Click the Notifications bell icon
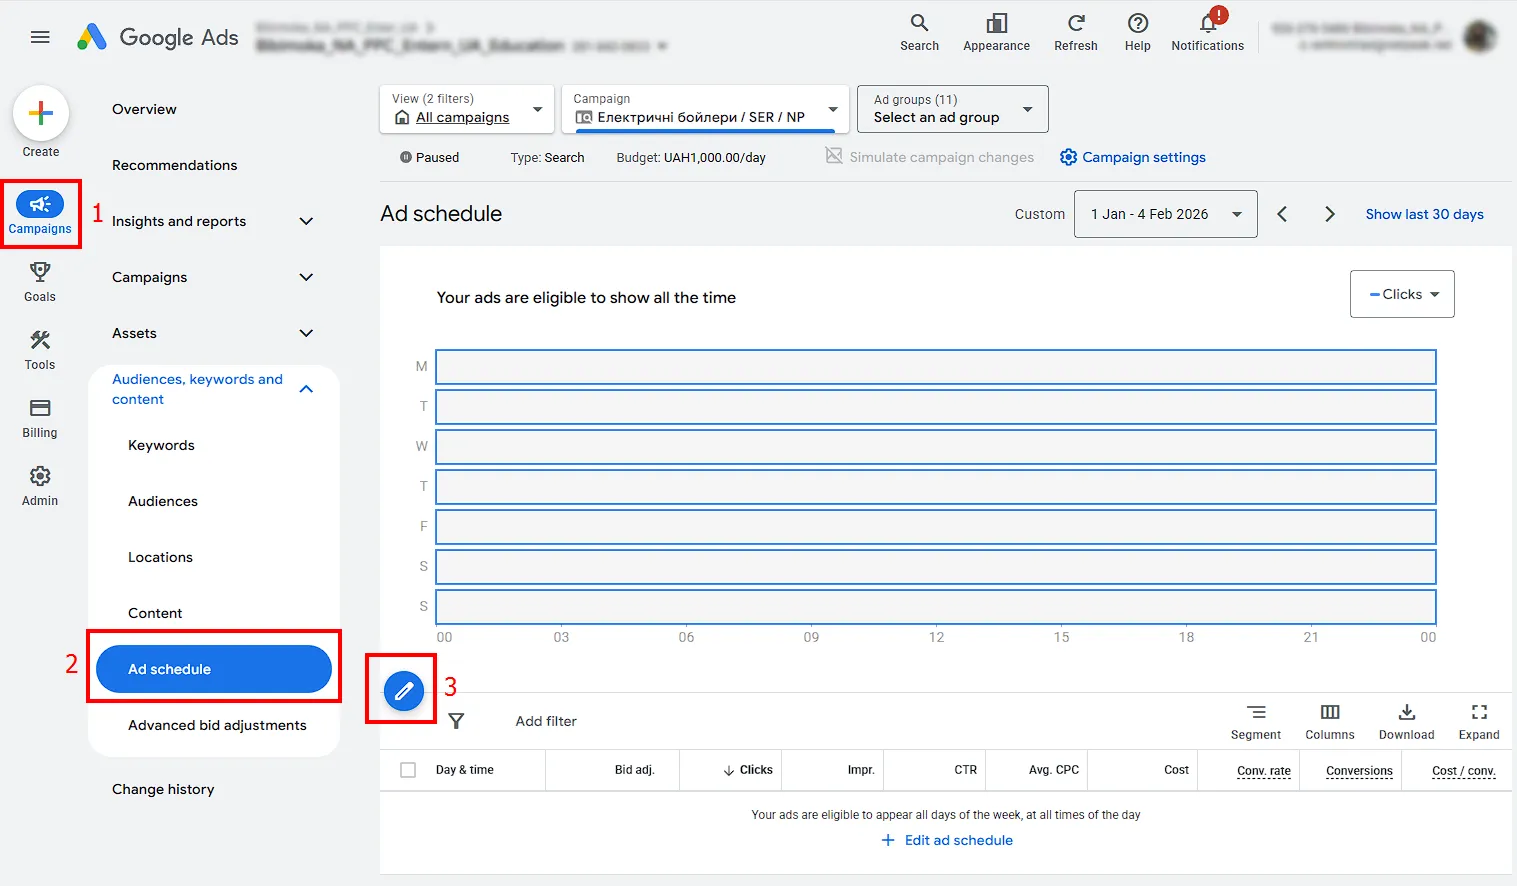Image resolution: width=1517 pixels, height=886 pixels. tap(1208, 24)
